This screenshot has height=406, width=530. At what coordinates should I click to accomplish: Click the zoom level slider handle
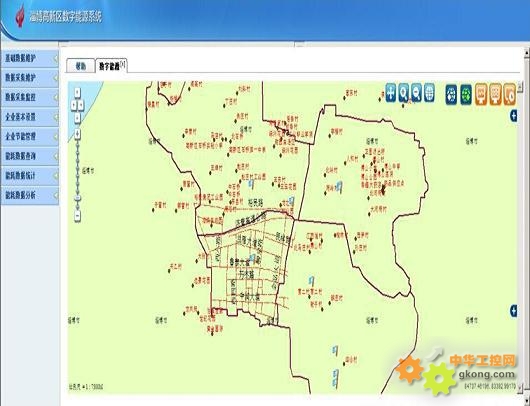[x=78, y=198]
